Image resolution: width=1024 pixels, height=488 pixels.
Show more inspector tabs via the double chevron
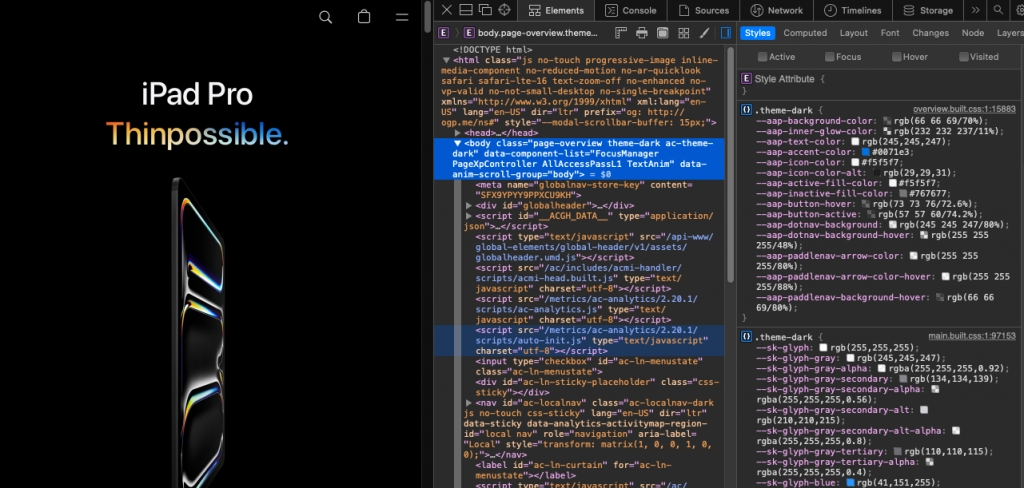coord(976,10)
